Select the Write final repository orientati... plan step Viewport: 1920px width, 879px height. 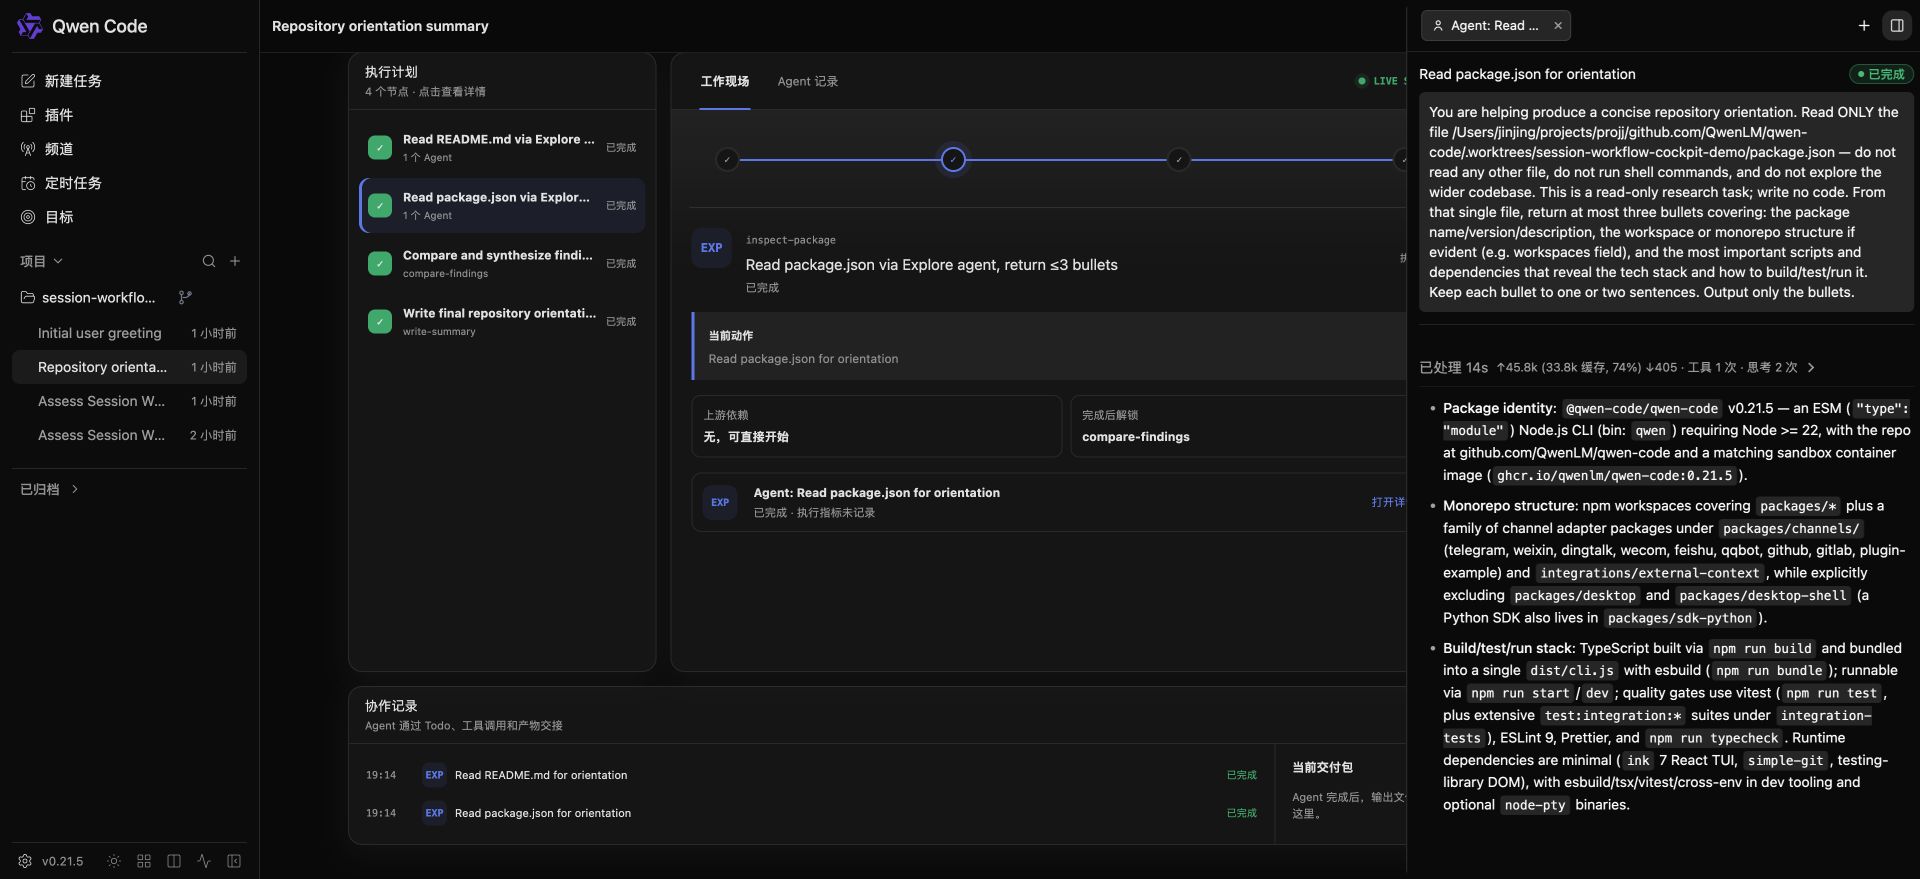tap(502, 322)
